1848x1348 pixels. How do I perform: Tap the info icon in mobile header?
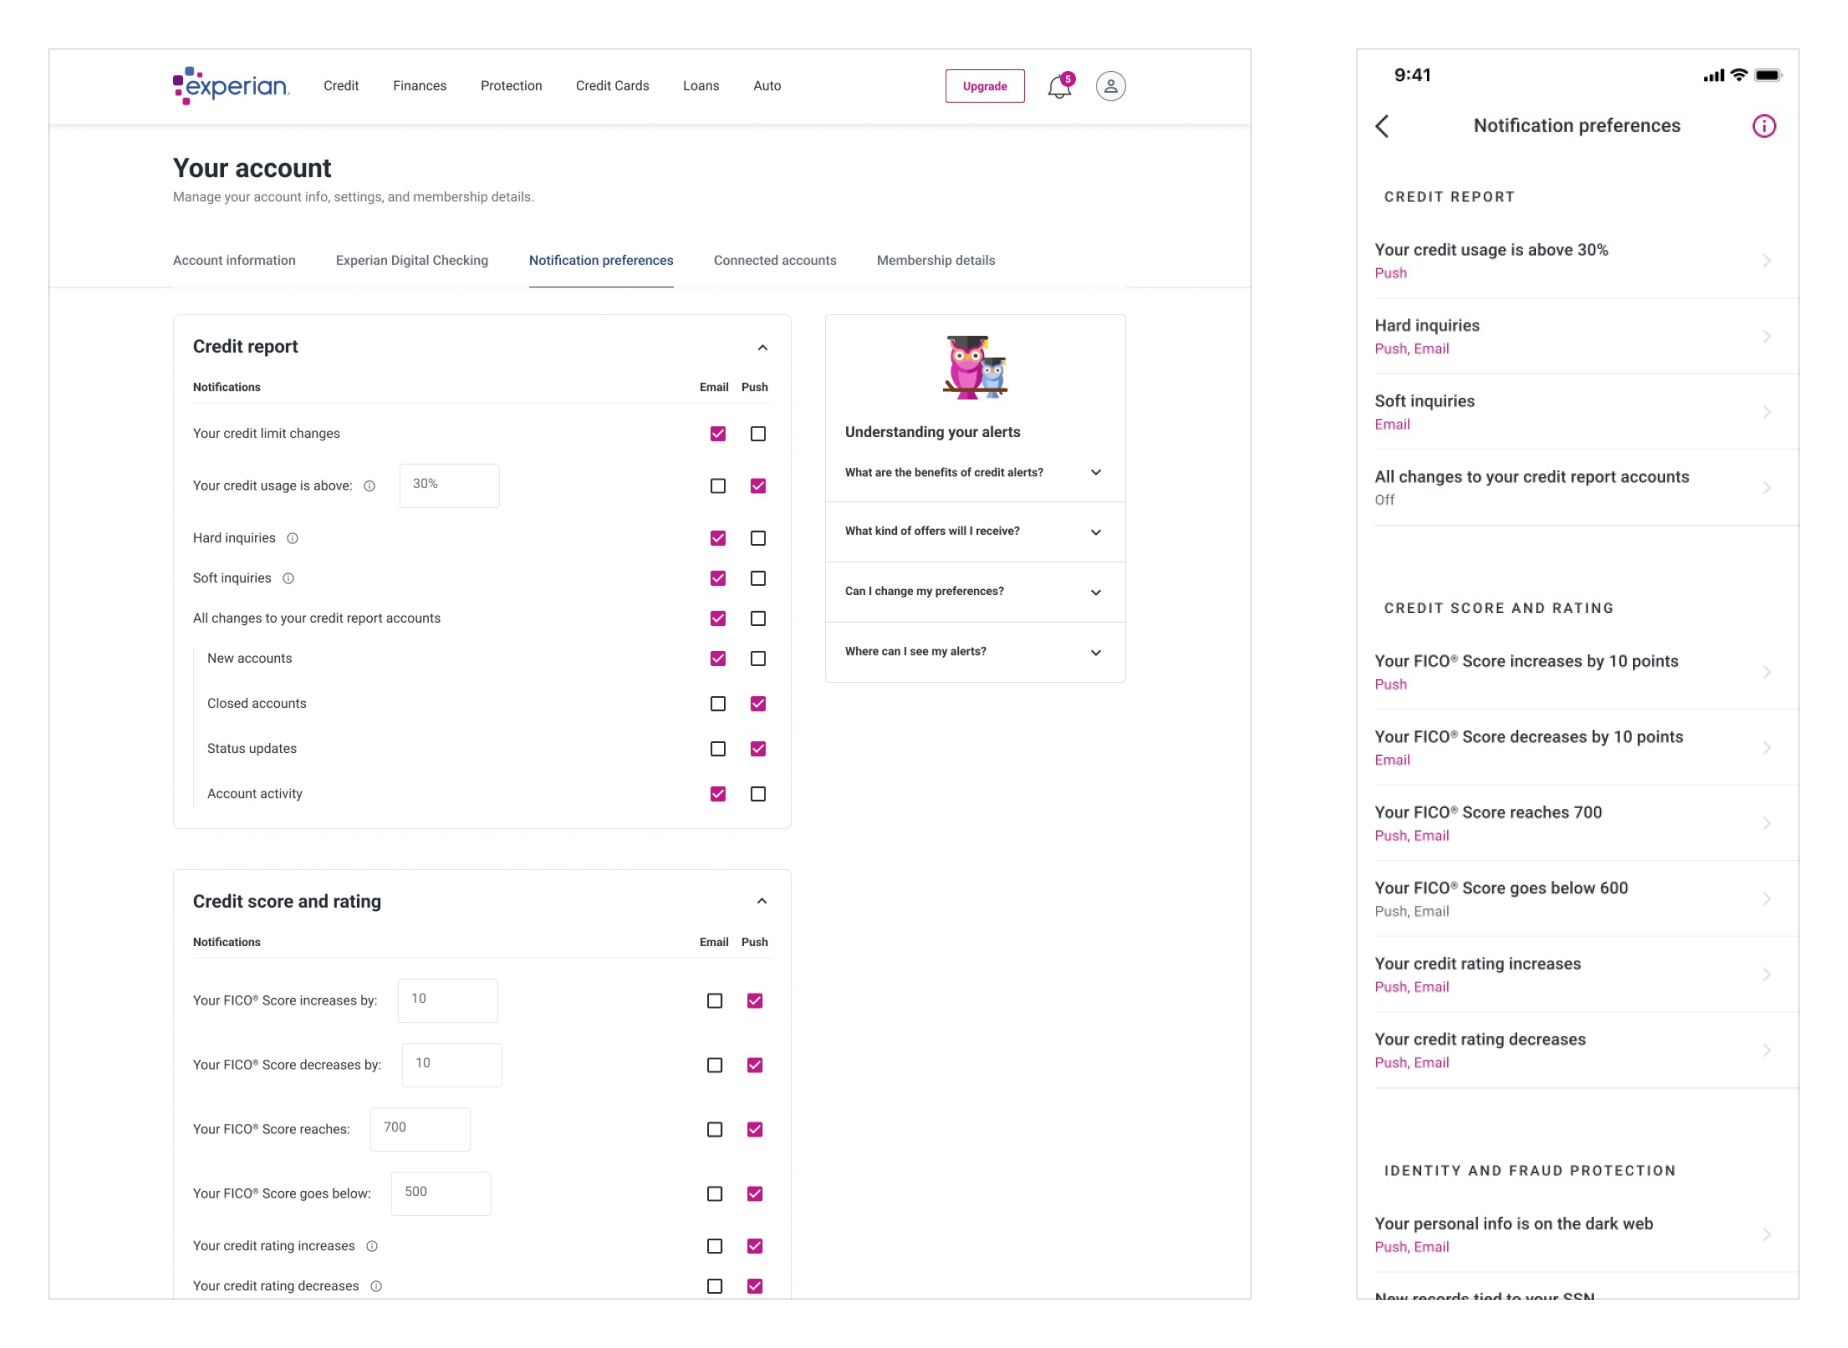point(1764,126)
